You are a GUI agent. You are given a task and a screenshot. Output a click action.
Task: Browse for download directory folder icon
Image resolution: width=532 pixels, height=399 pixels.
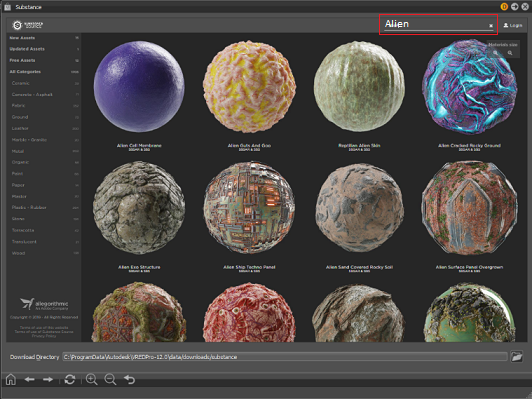[516, 357]
